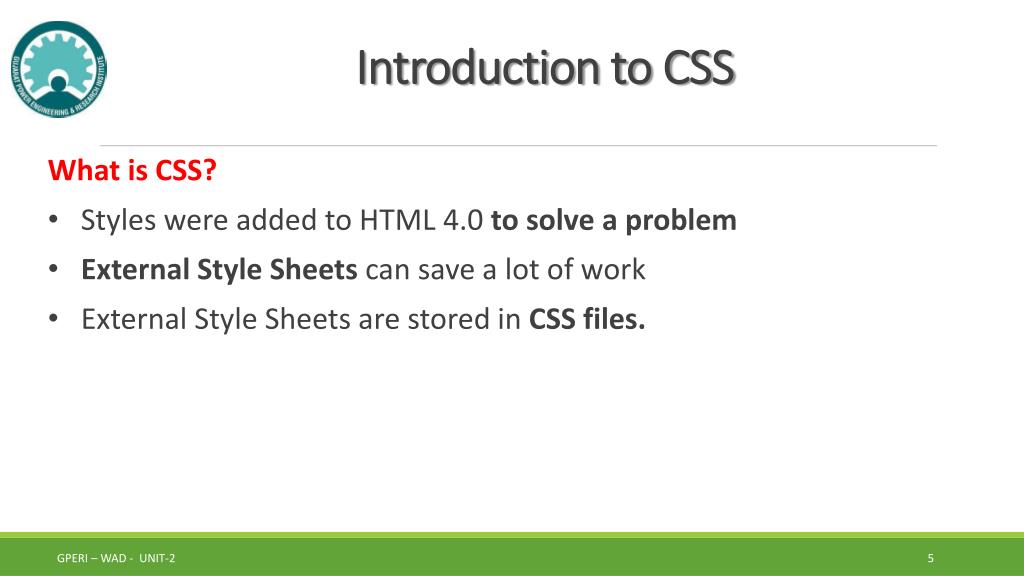Viewport: 1024px width, 576px height.
Task: Click the word 'CSS' in the title
Action: [x=699, y=67]
